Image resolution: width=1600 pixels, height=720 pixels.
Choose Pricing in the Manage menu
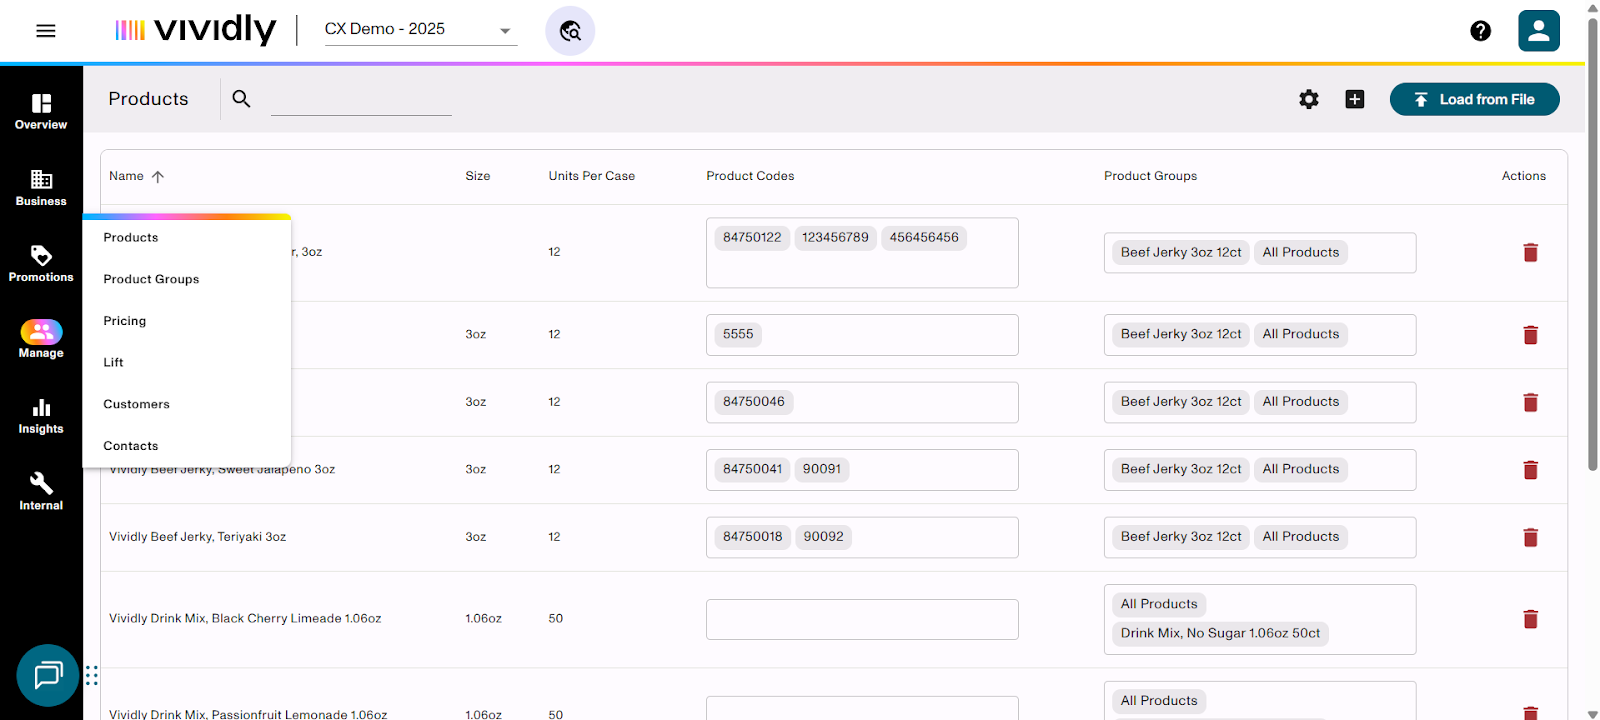click(125, 321)
